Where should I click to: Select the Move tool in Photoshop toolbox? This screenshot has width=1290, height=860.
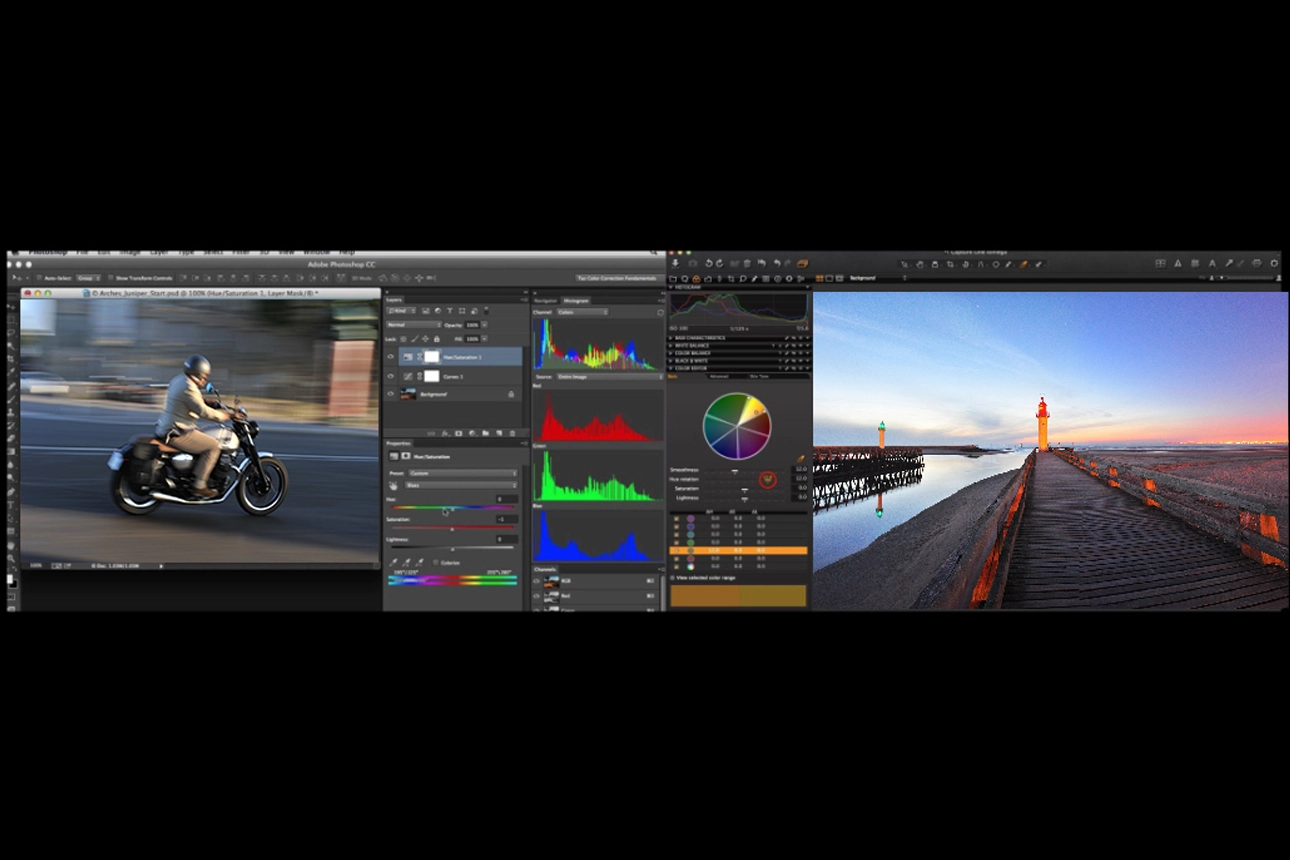tap(11, 306)
